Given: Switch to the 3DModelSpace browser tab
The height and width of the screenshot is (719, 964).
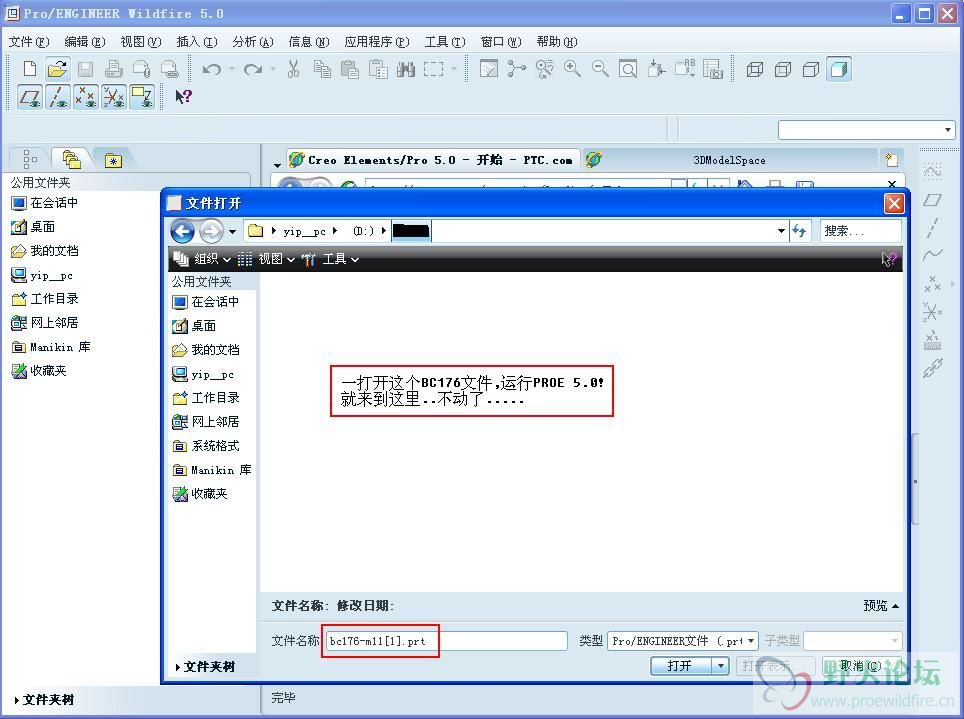Looking at the screenshot, I should tap(729, 160).
